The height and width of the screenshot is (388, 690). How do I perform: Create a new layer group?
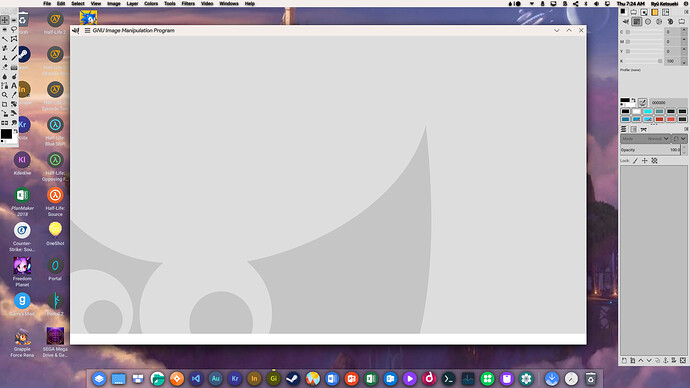[x=632, y=360]
